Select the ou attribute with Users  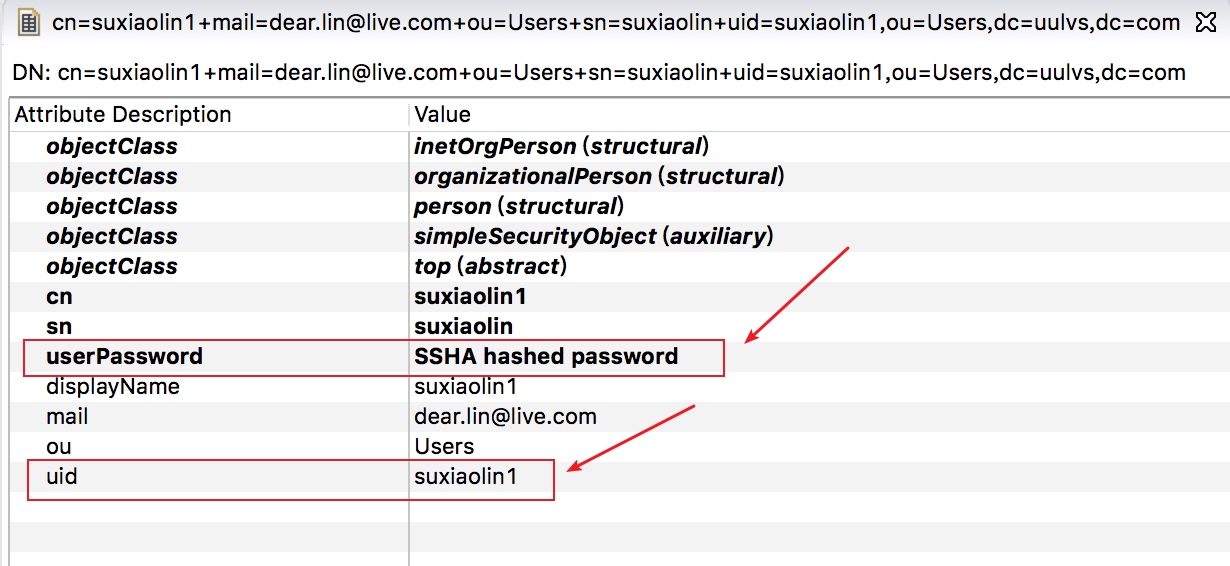(619, 446)
